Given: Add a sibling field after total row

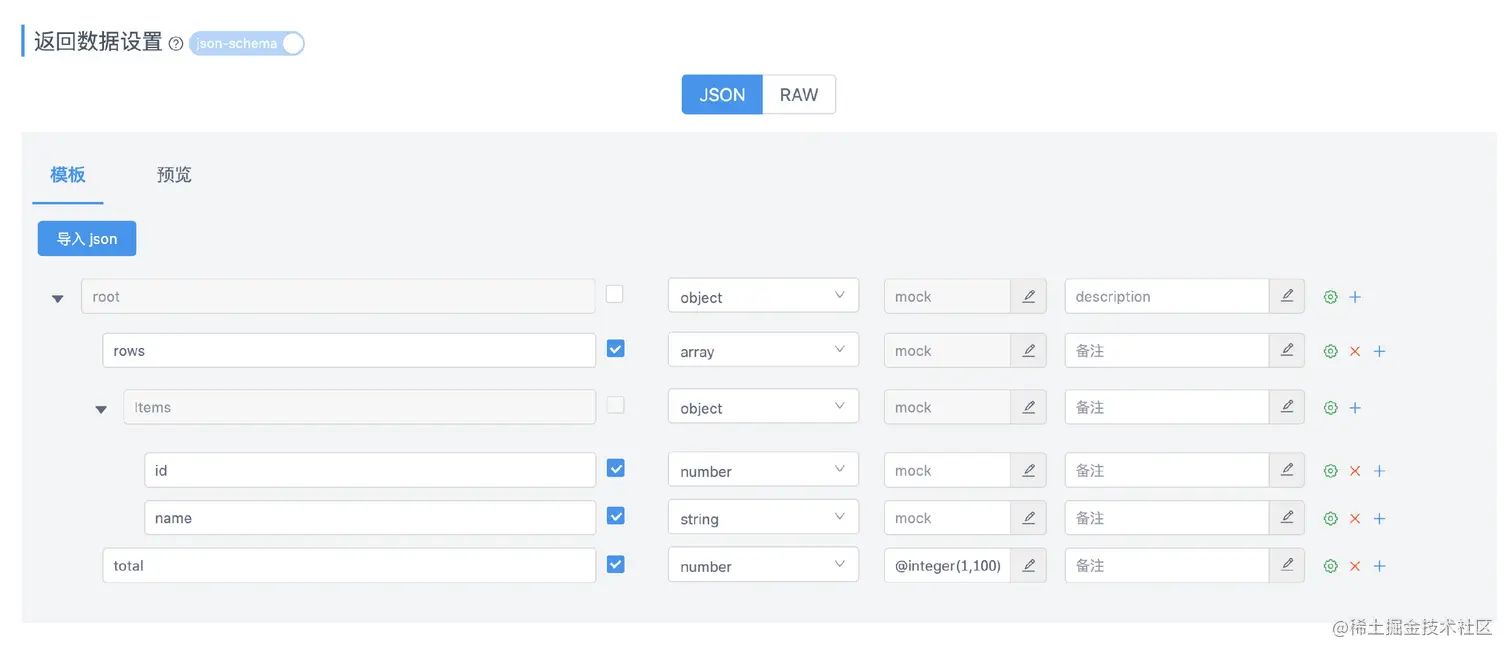Looking at the screenshot, I should coord(1379,566).
